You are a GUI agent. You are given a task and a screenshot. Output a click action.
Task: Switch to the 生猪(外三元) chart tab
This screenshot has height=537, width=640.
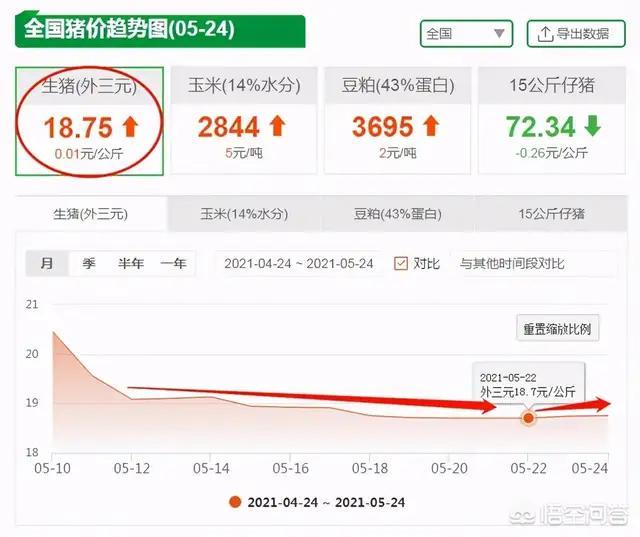(x=91, y=214)
